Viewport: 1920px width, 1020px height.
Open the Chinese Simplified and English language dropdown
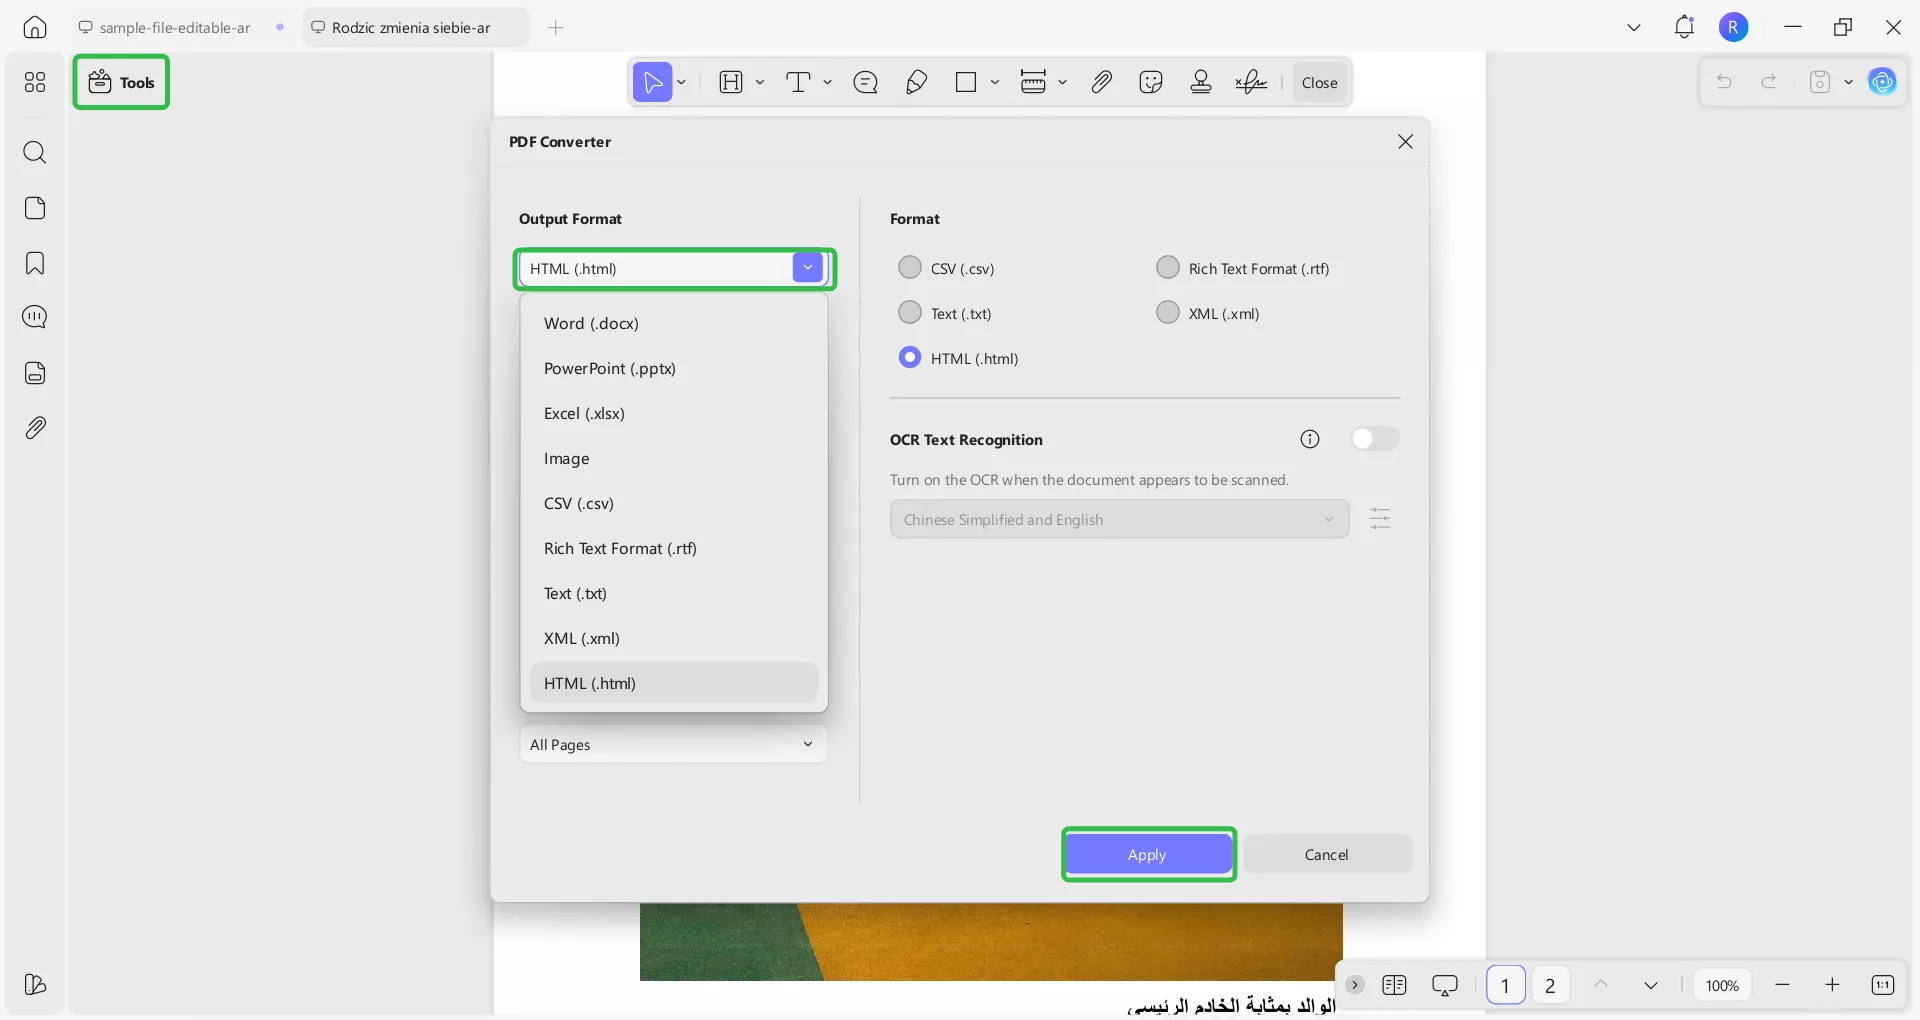click(x=1119, y=519)
